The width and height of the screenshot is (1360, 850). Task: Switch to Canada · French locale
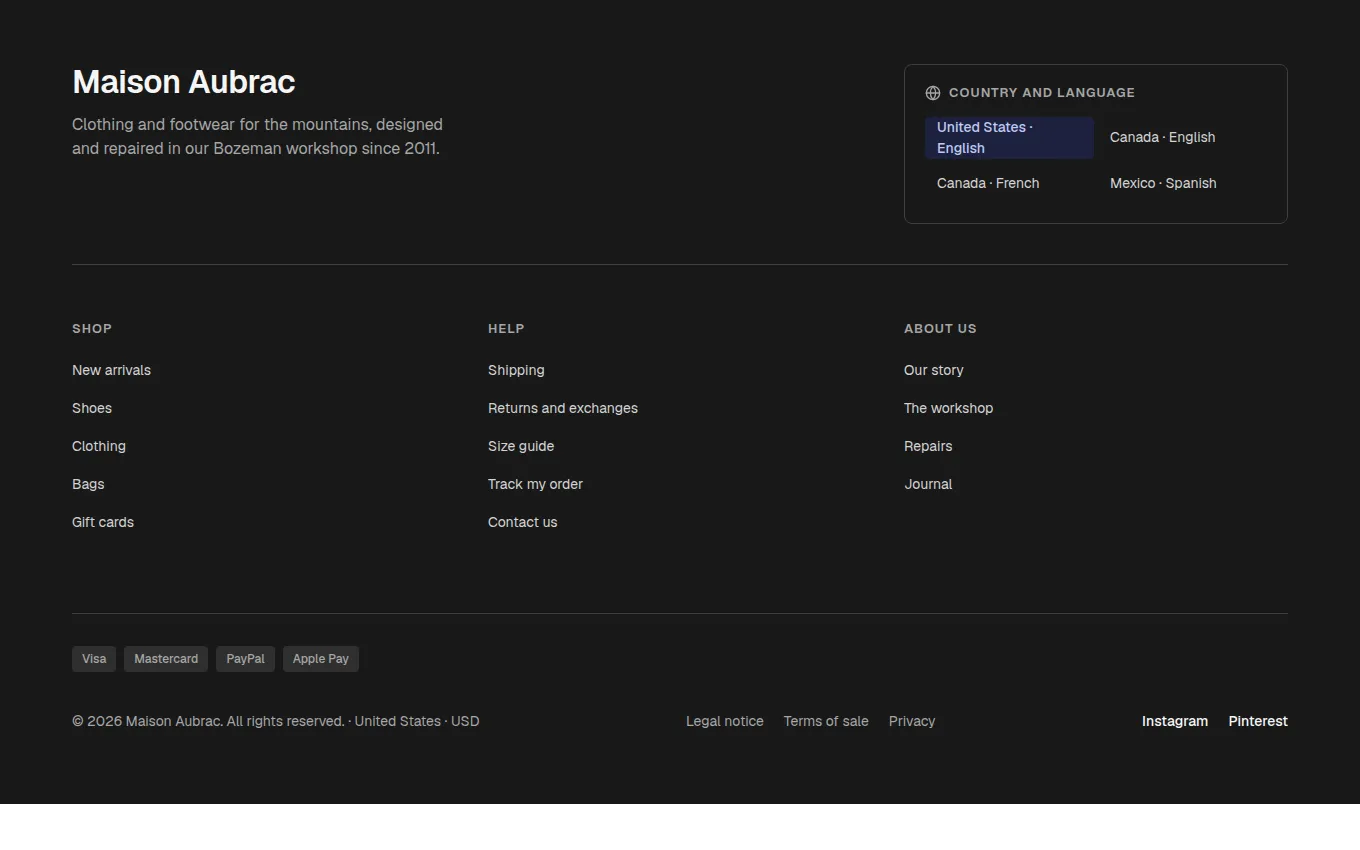click(x=988, y=184)
